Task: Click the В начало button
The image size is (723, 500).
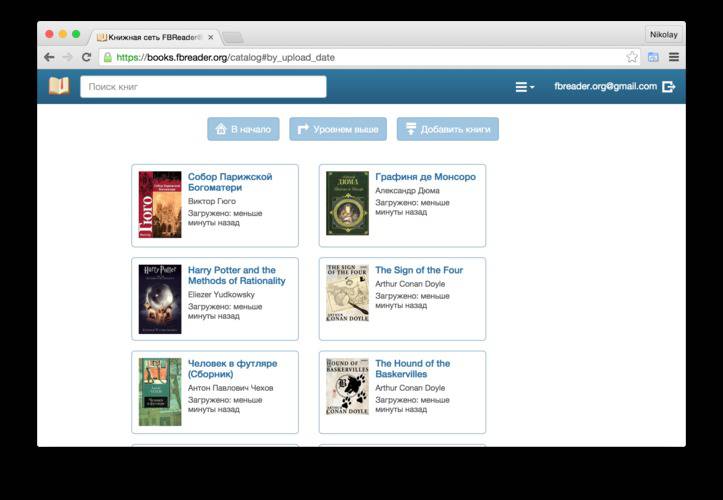Action: click(243, 129)
